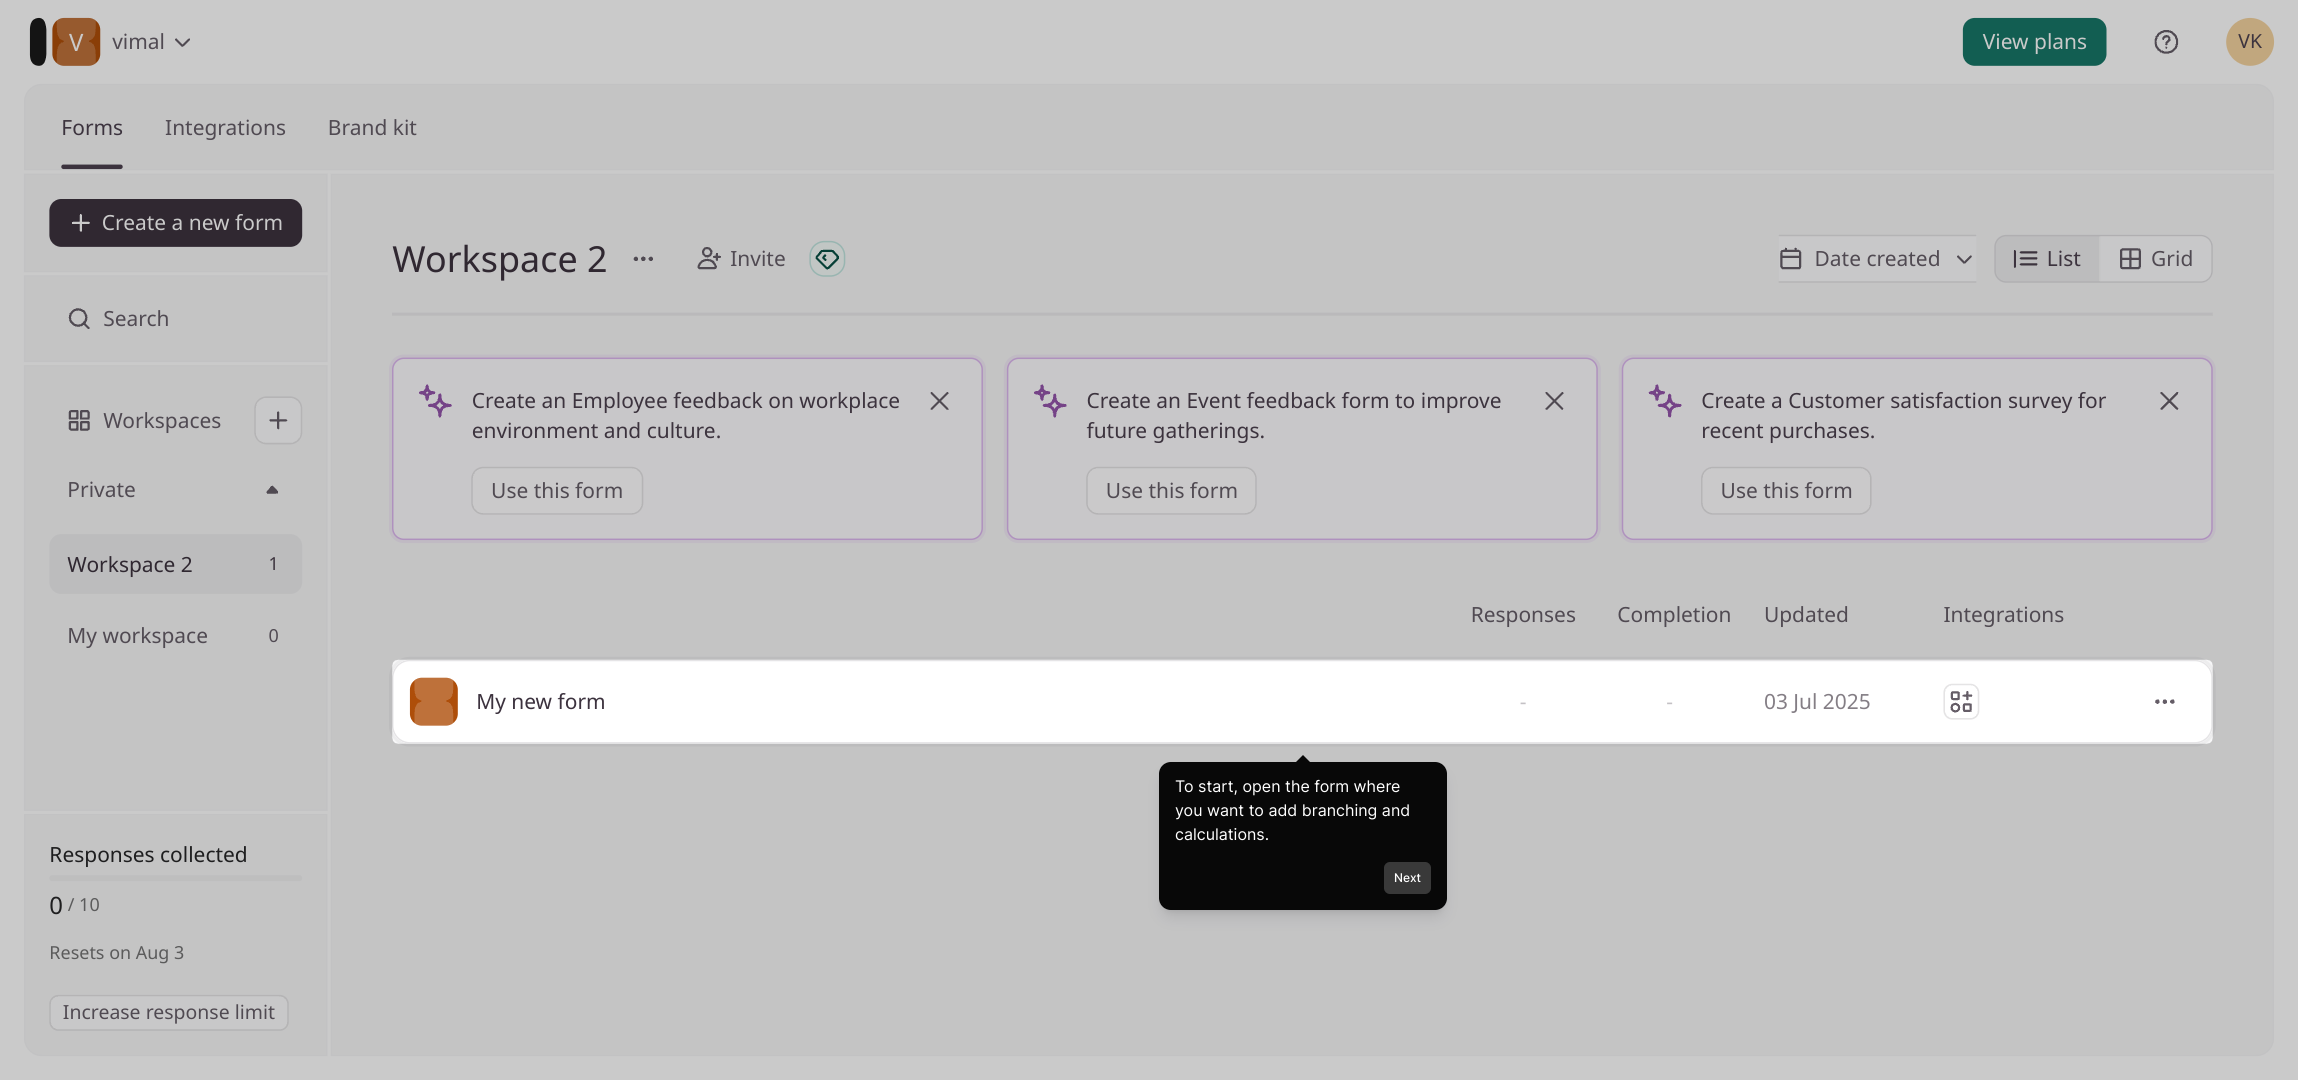Click the search magnifier icon
The height and width of the screenshot is (1080, 2298).
click(79, 319)
